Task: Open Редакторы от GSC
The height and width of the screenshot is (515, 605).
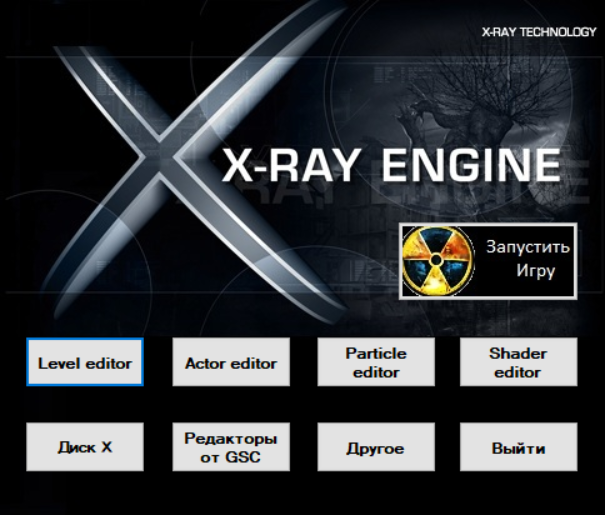Action: pyautogui.click(x=231, y=447)
